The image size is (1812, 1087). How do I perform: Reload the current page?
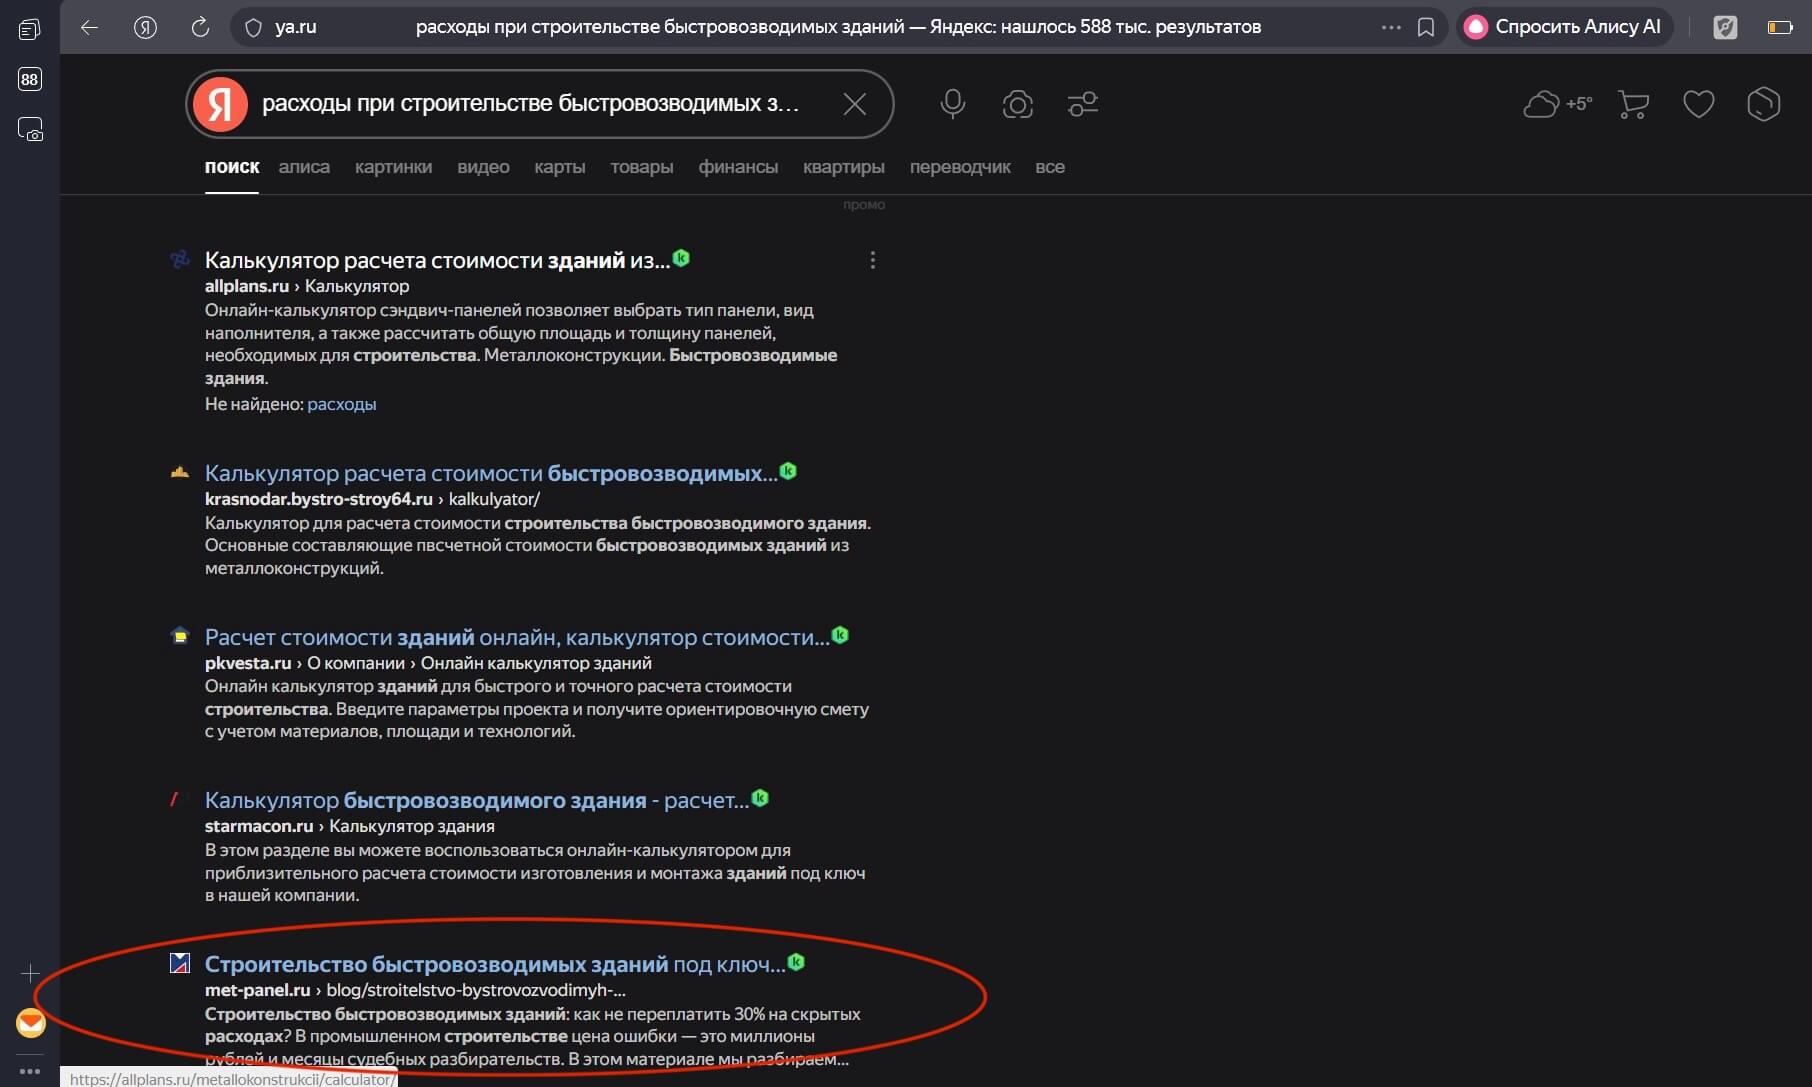coord(200,27)
